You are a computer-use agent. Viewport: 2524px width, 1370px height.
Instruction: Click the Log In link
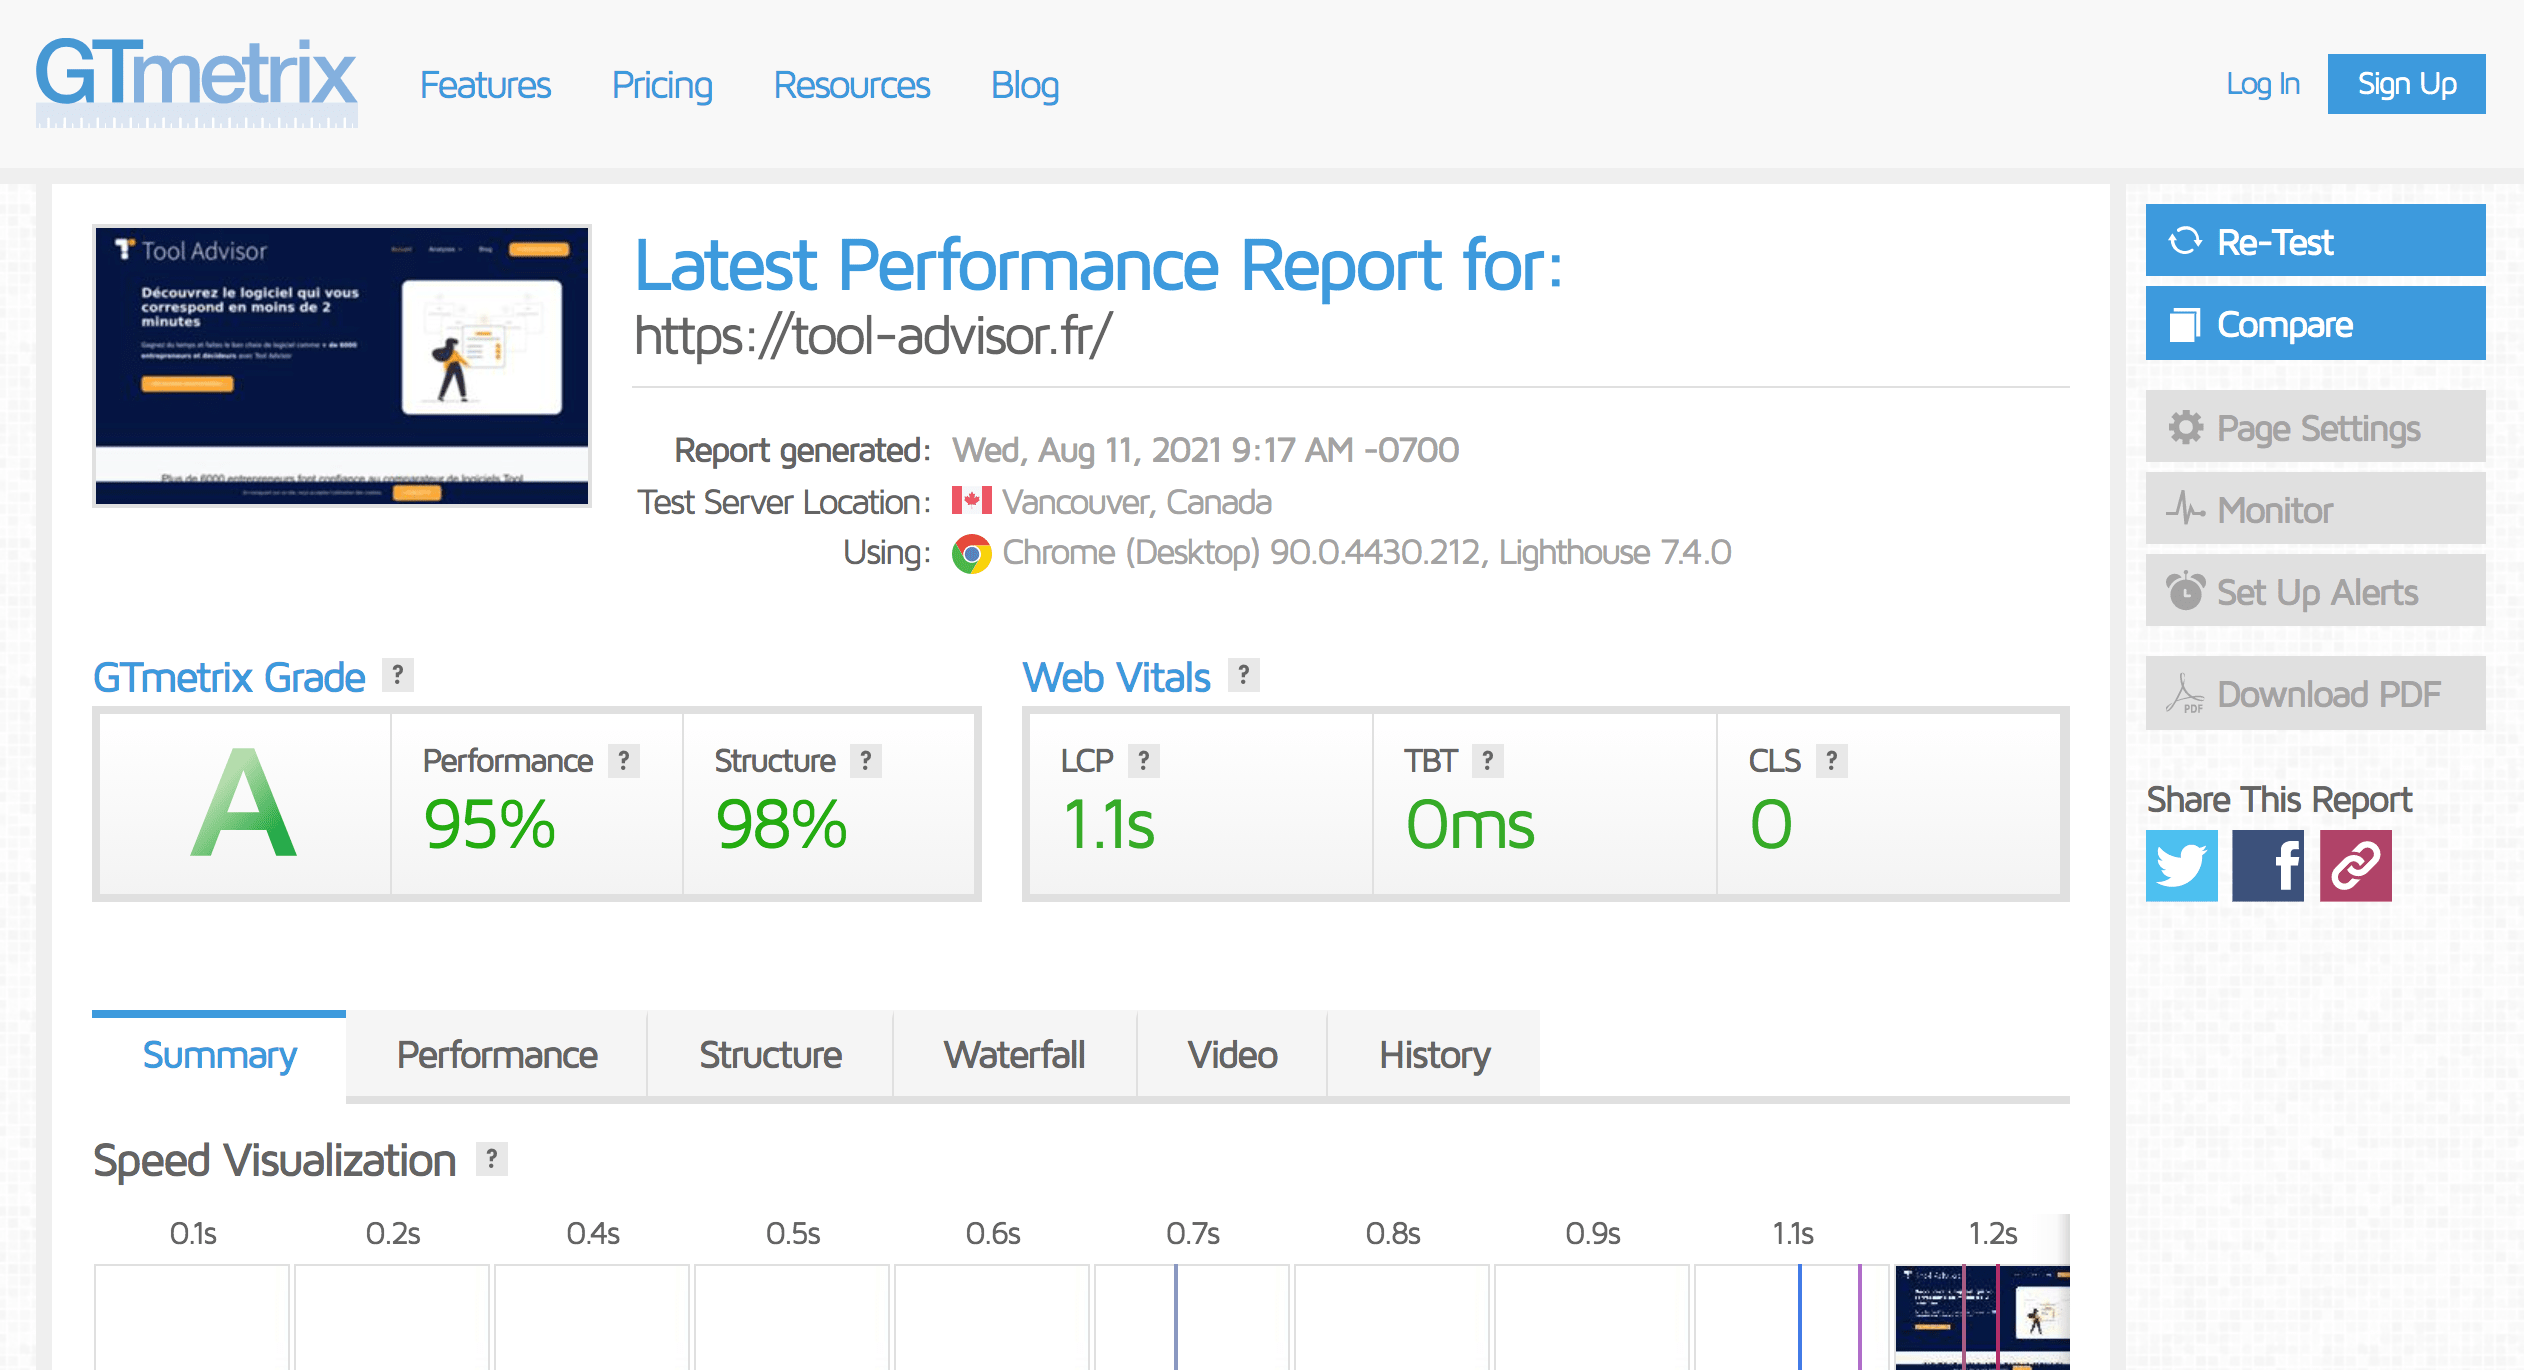coord(2263,84)
